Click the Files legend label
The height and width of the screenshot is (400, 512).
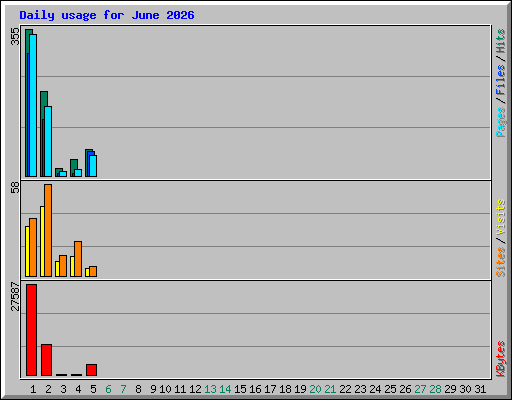500,80
